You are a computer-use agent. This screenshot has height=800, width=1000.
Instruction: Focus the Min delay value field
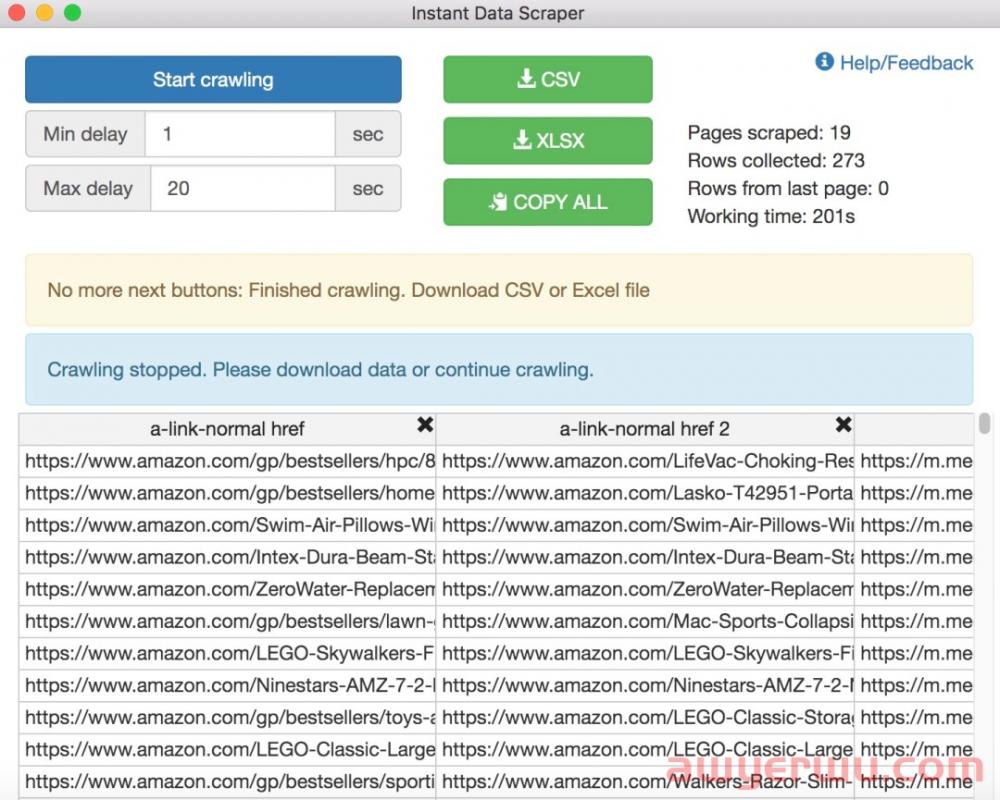240,134
